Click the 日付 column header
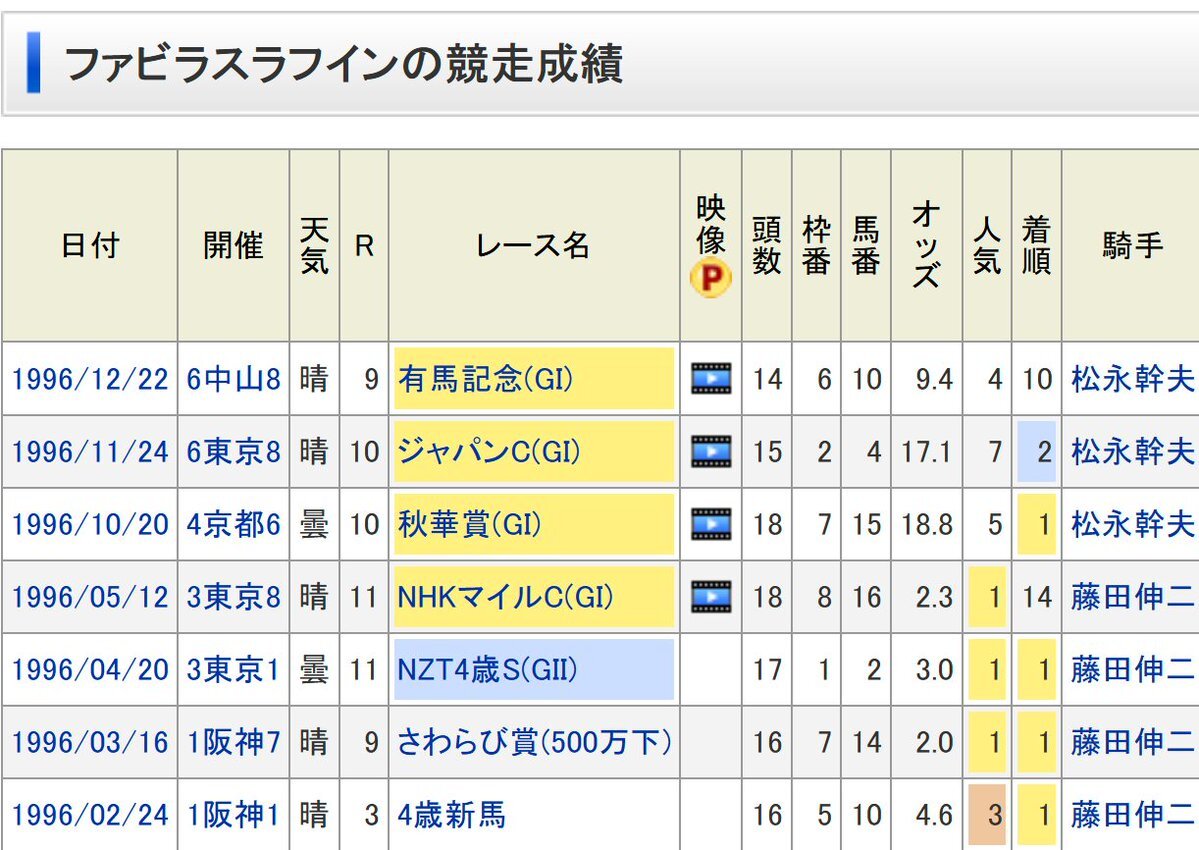The height and width of the screenshot is (850, 1199). pos(89,246)
